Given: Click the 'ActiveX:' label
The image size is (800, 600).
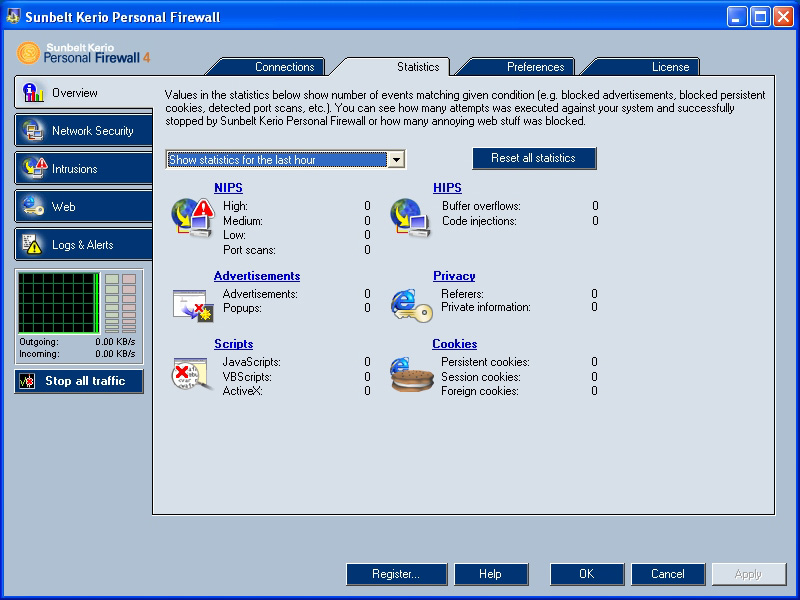Looking at the screenshot, I should pyautogui.click(x=242, y=391).
